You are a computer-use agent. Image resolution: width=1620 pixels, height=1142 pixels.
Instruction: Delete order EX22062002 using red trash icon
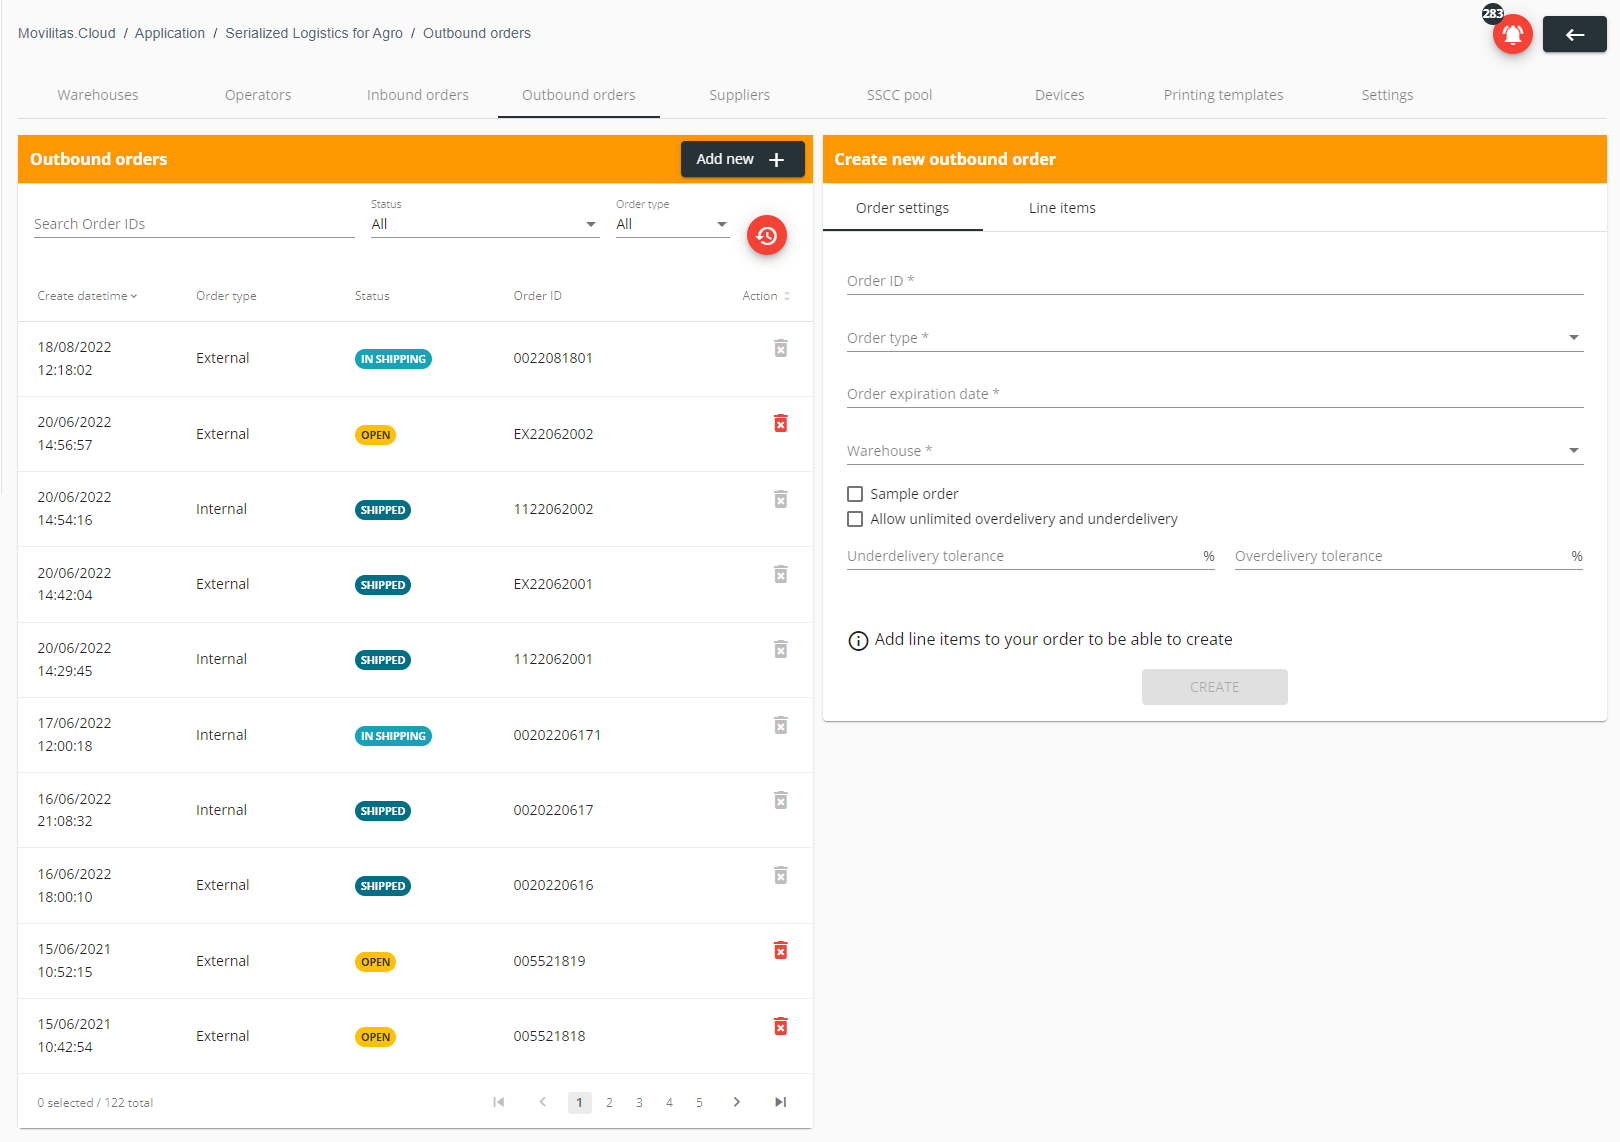click(x=781, y=423)
